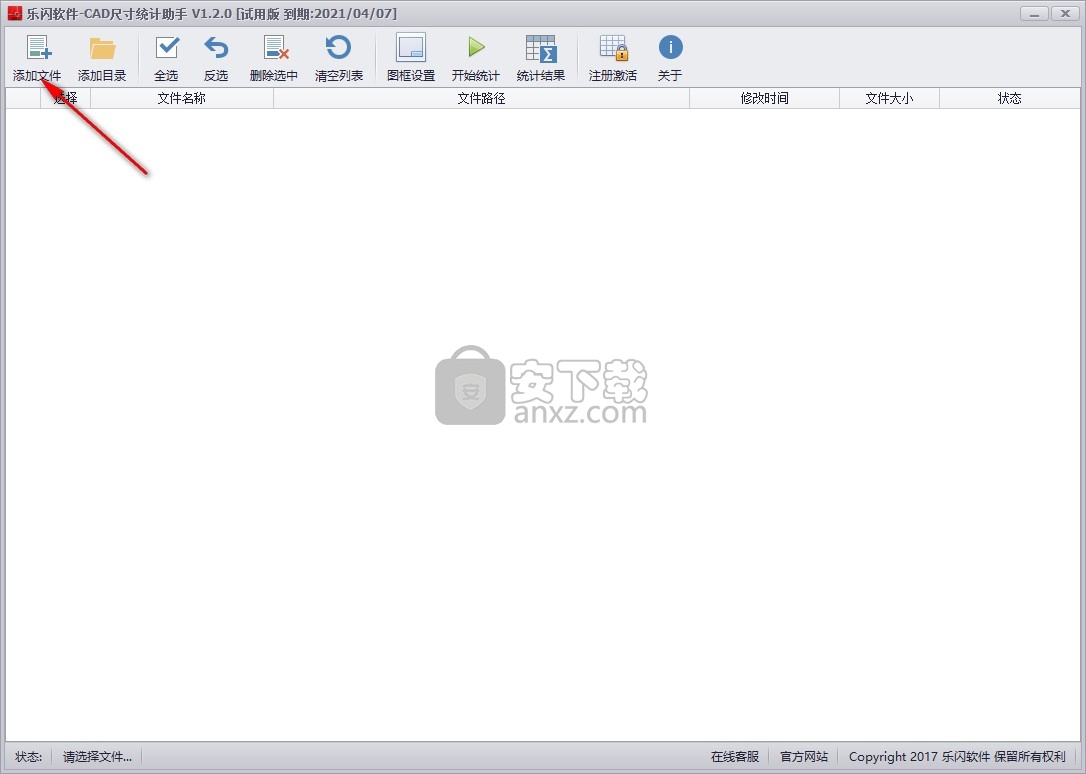This screenshot has height=774, width=1086.
Task: Click Invert Selection (反选) icon
Action: (216, 48)
